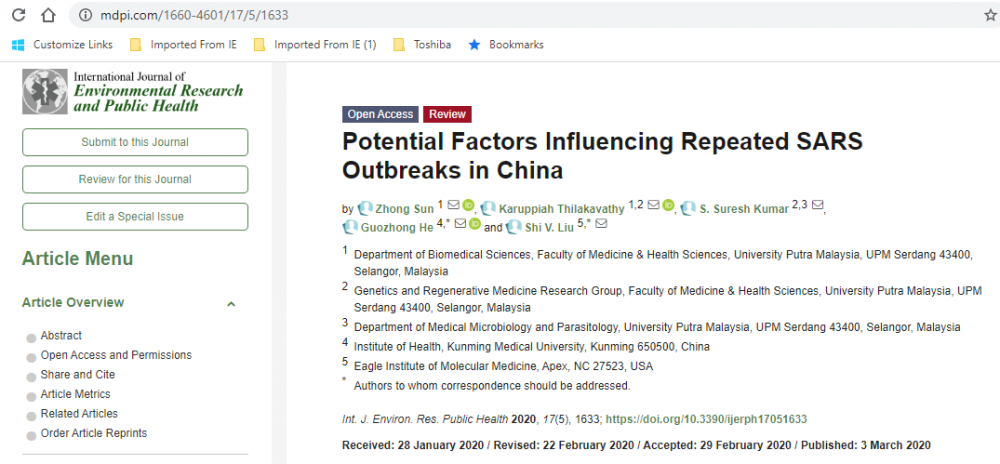Click the journal logo image

(132, 91)
